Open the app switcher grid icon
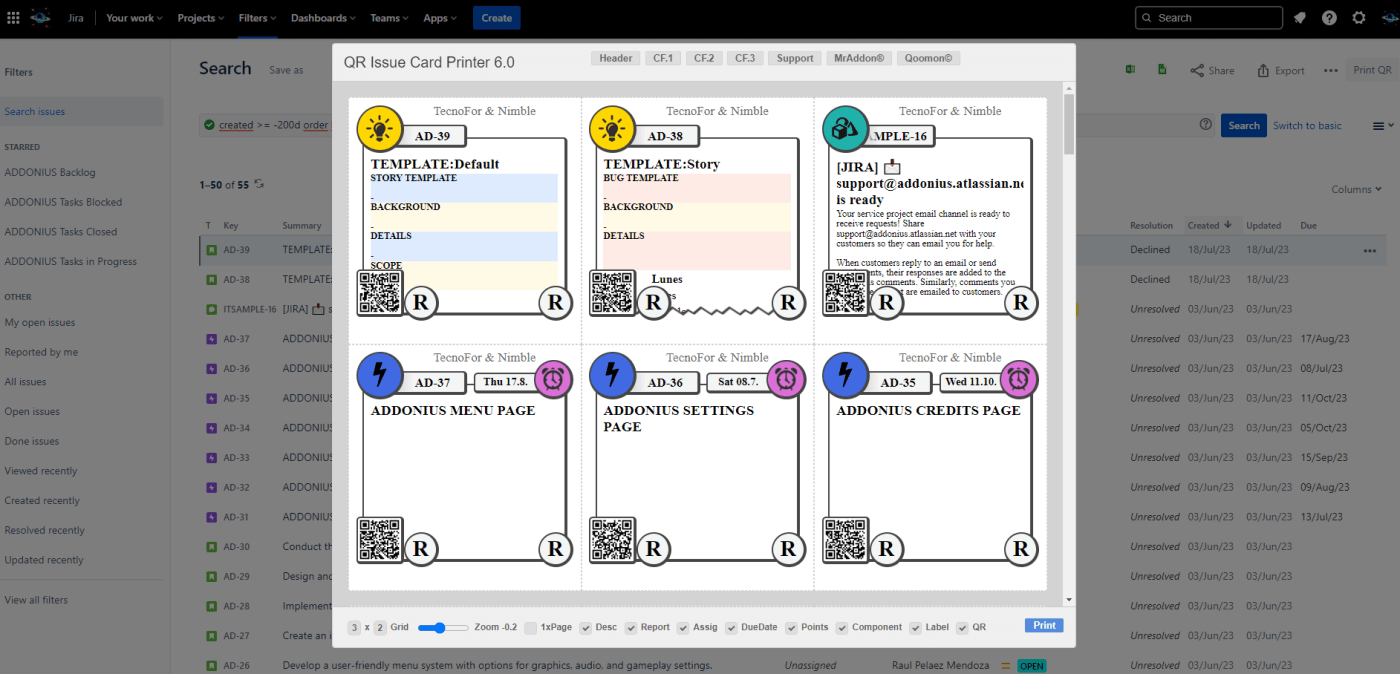Image resolution: width=1400 pixels, height=674 pixels. 13,18
